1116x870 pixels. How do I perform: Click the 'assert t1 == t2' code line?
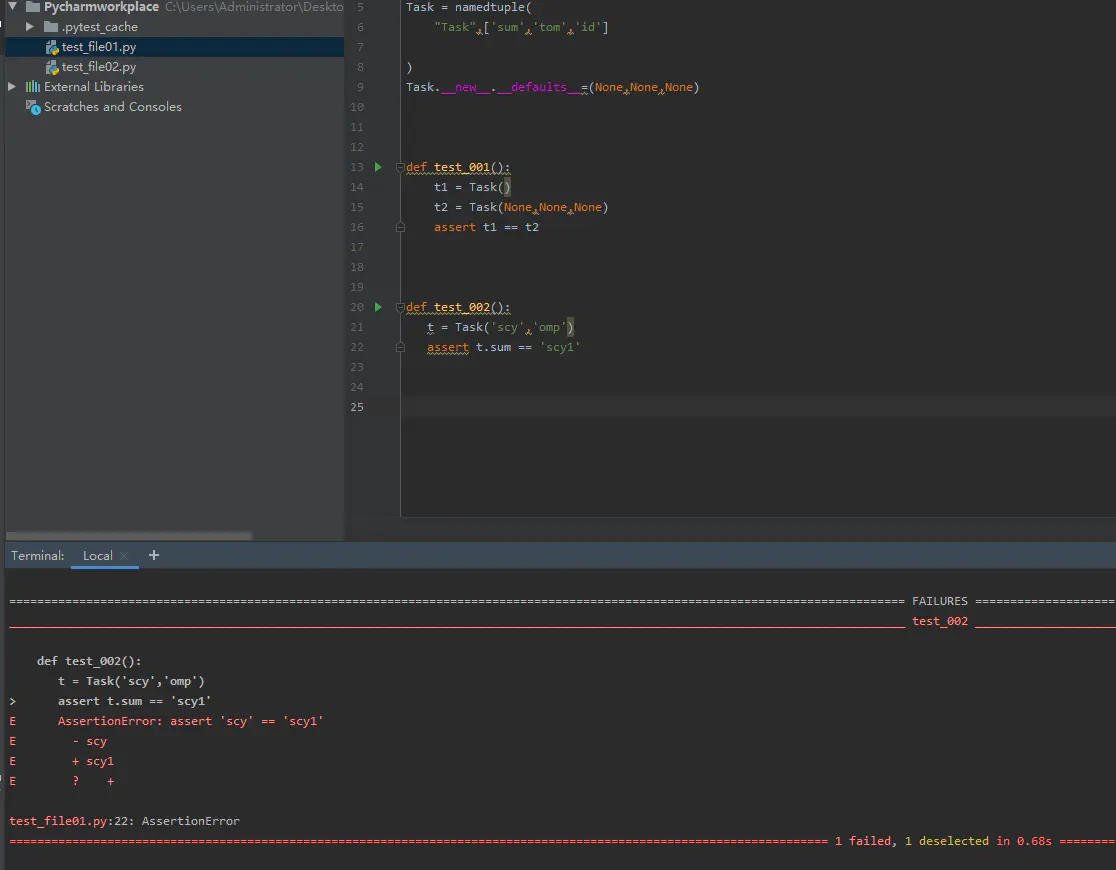click(x=486, y=227)
